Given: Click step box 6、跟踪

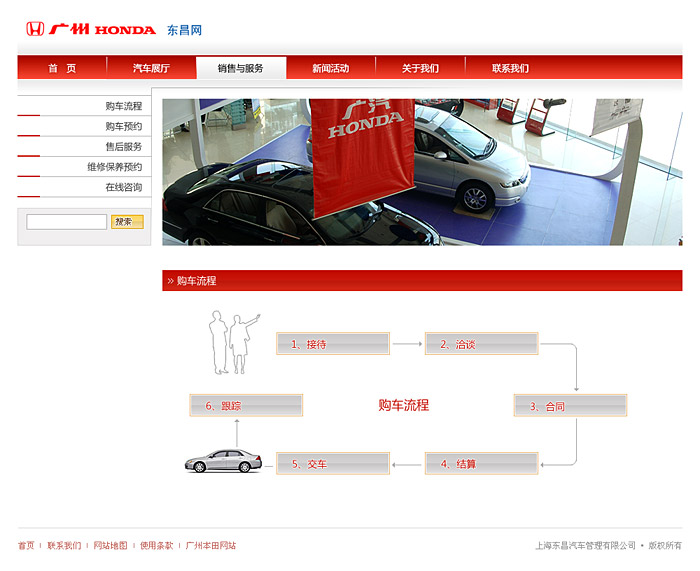Looking at the screenshot, I should point(246,405).
